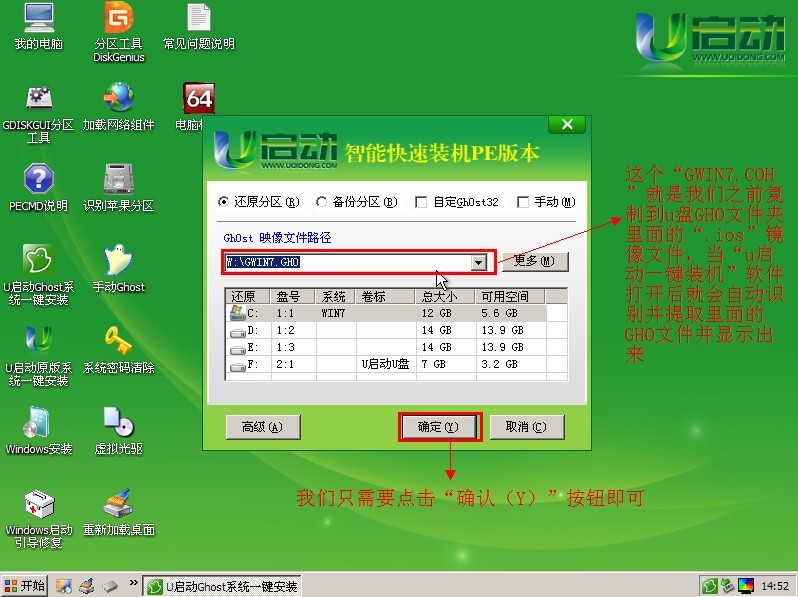
Task: Click 重新加载桌面 brush icon
Action: coord(119,513)
